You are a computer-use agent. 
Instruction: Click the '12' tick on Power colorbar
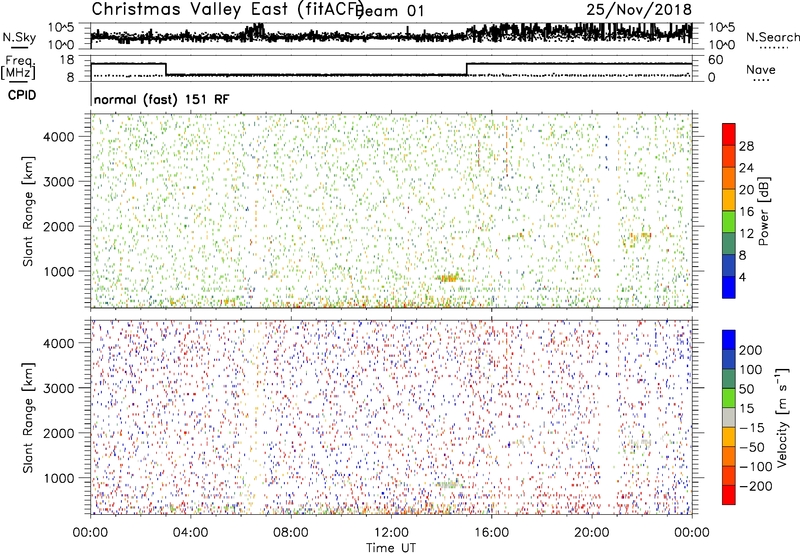tap(746, 234)
